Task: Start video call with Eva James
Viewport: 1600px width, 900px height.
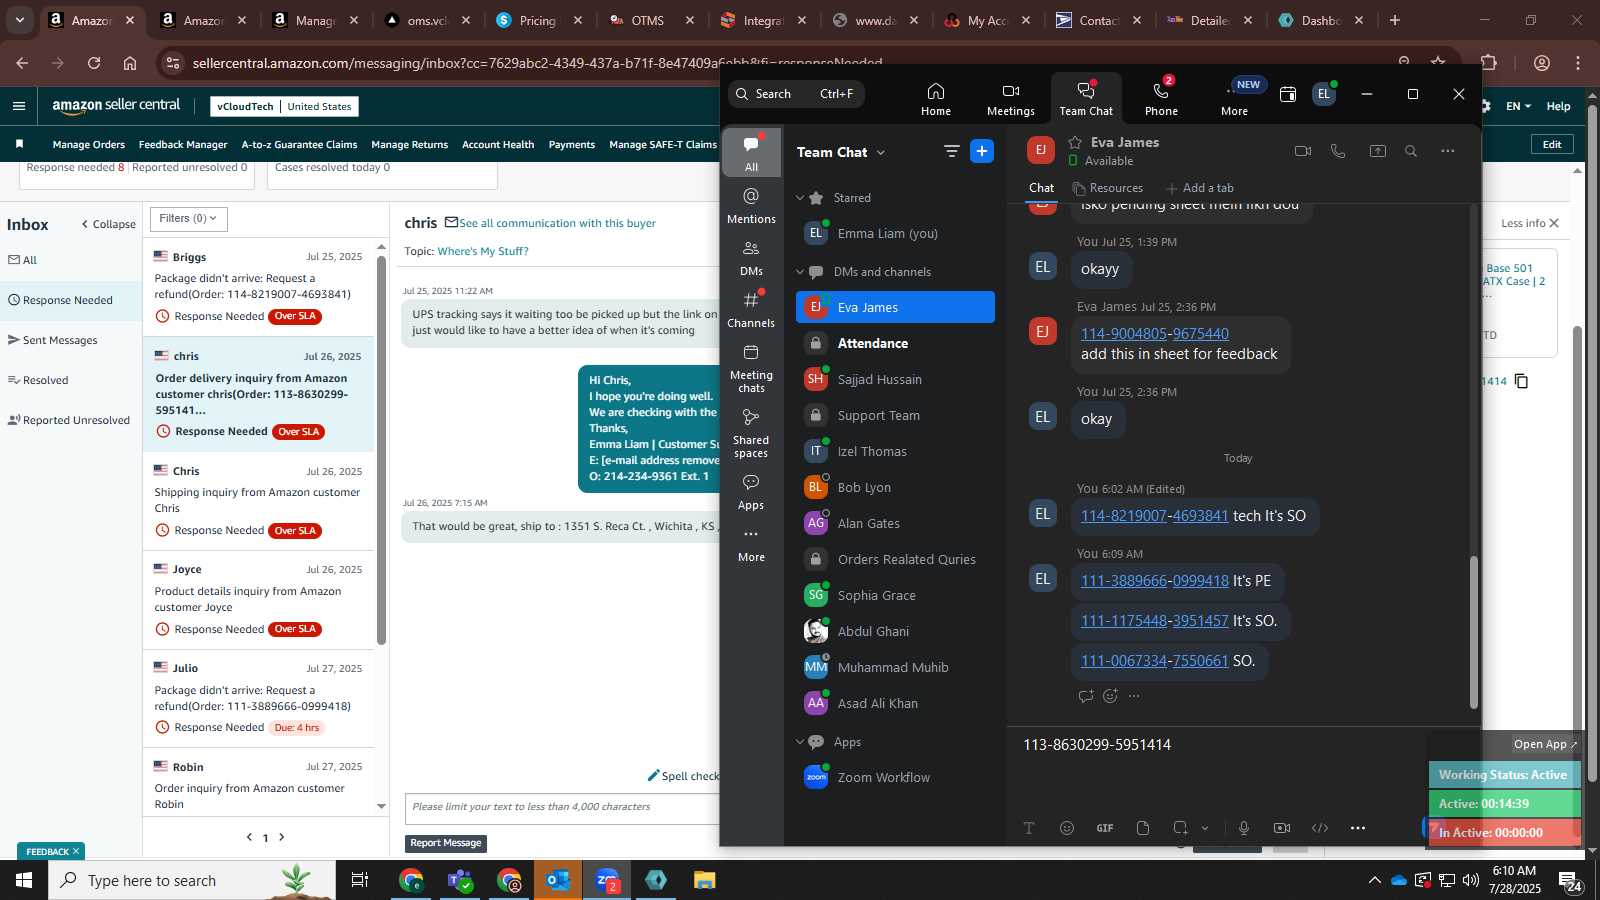Action: click(x=1302, y=151)
